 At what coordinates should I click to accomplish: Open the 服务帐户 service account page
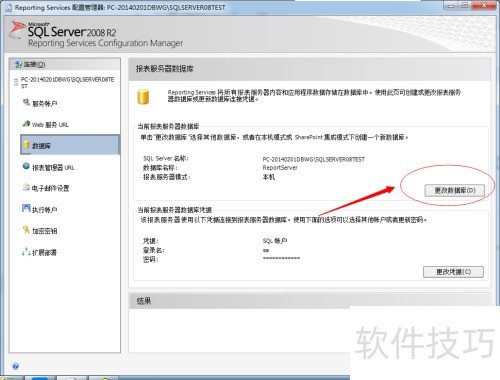45,104
